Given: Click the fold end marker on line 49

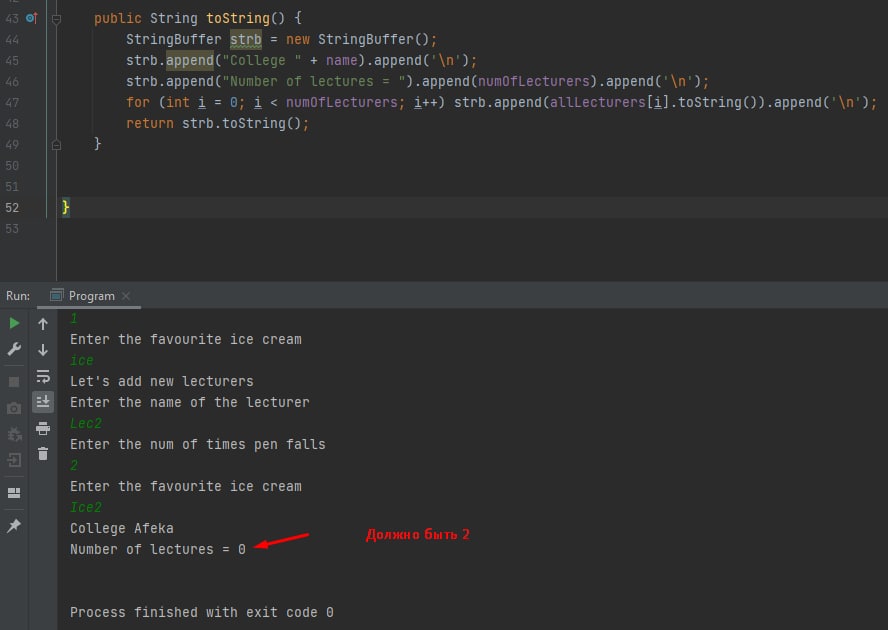Looking at the screenshot, I should pos(56,145).
